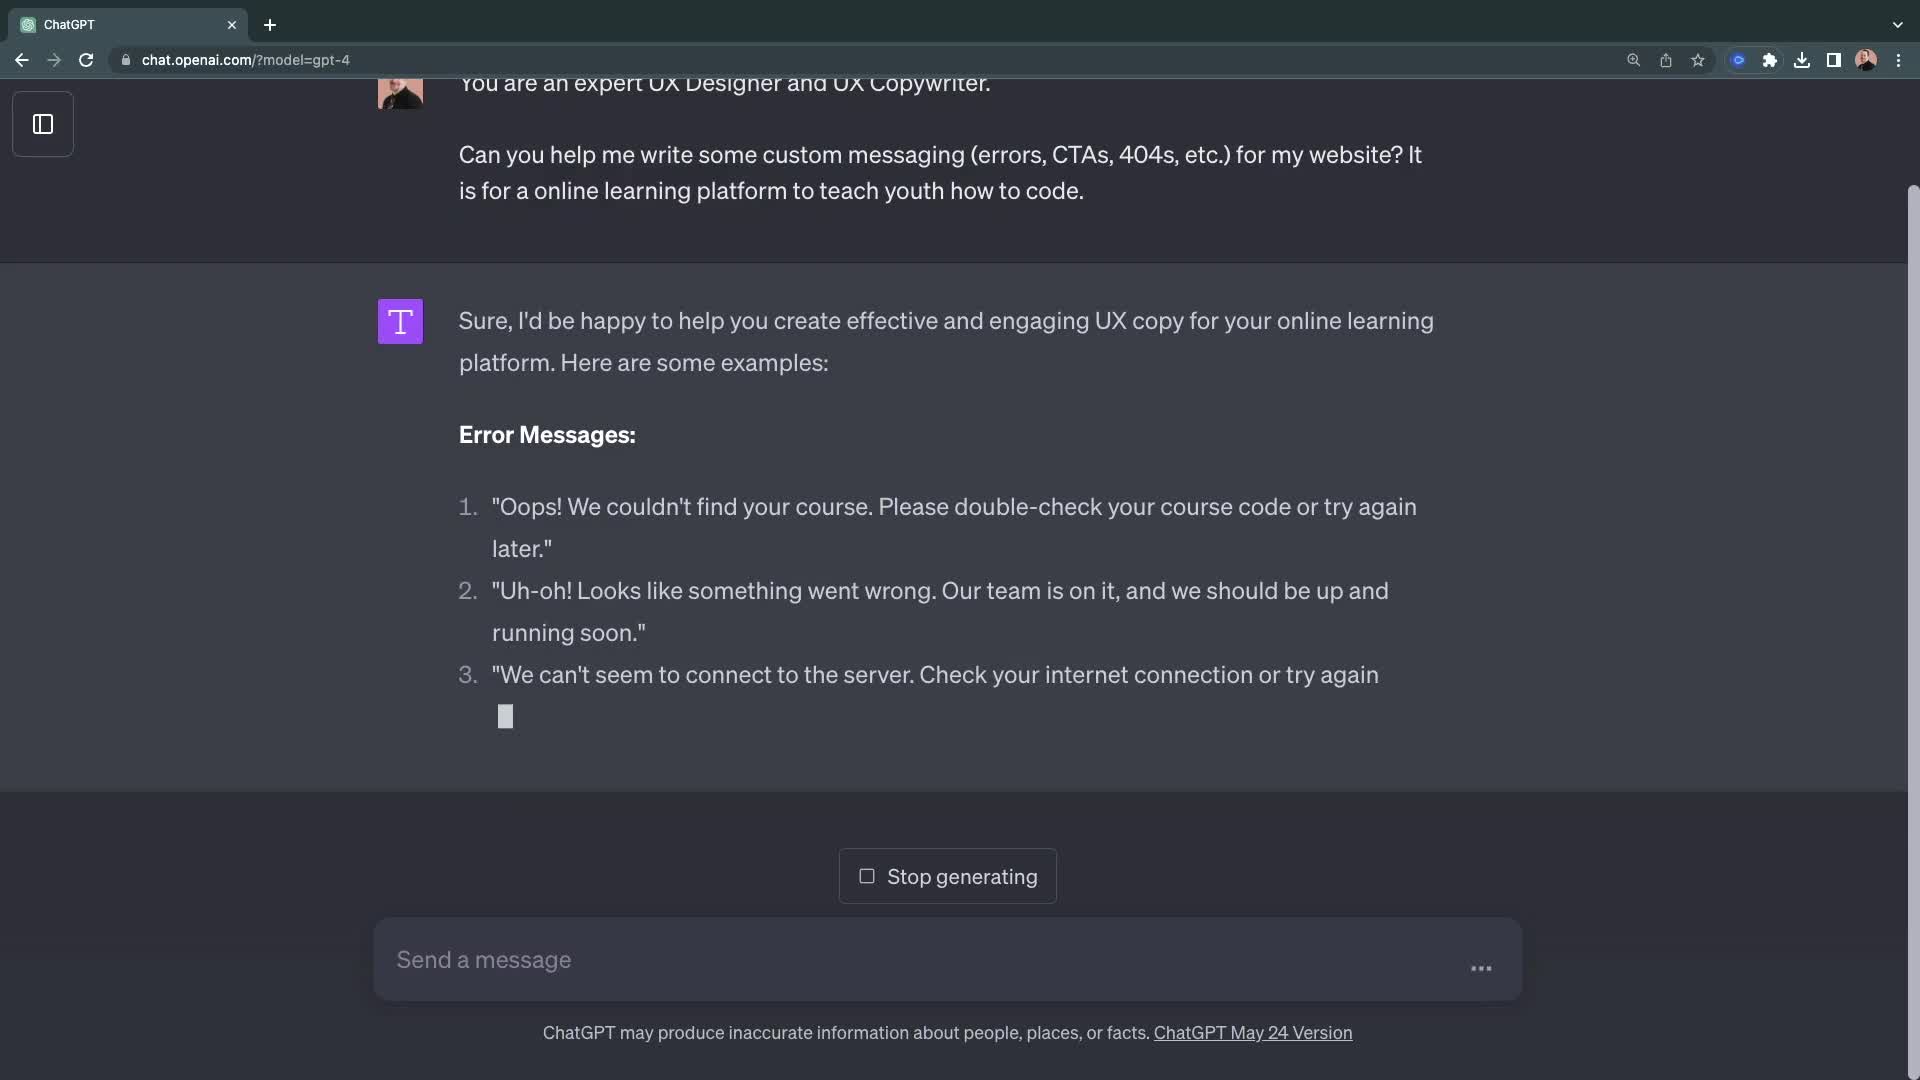
Task: Click the Stop generating button
Action: coord(946,877)
